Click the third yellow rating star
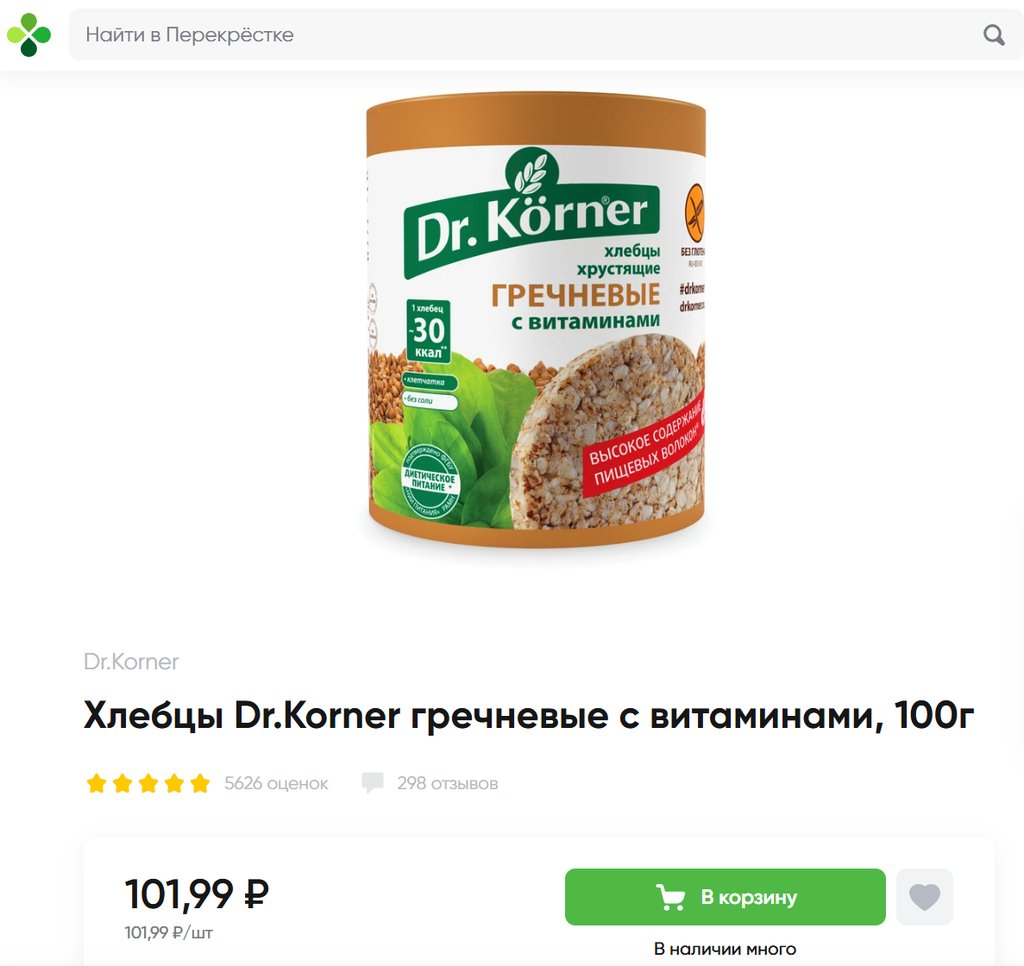 pyautogui.click(x=148, y=782)
